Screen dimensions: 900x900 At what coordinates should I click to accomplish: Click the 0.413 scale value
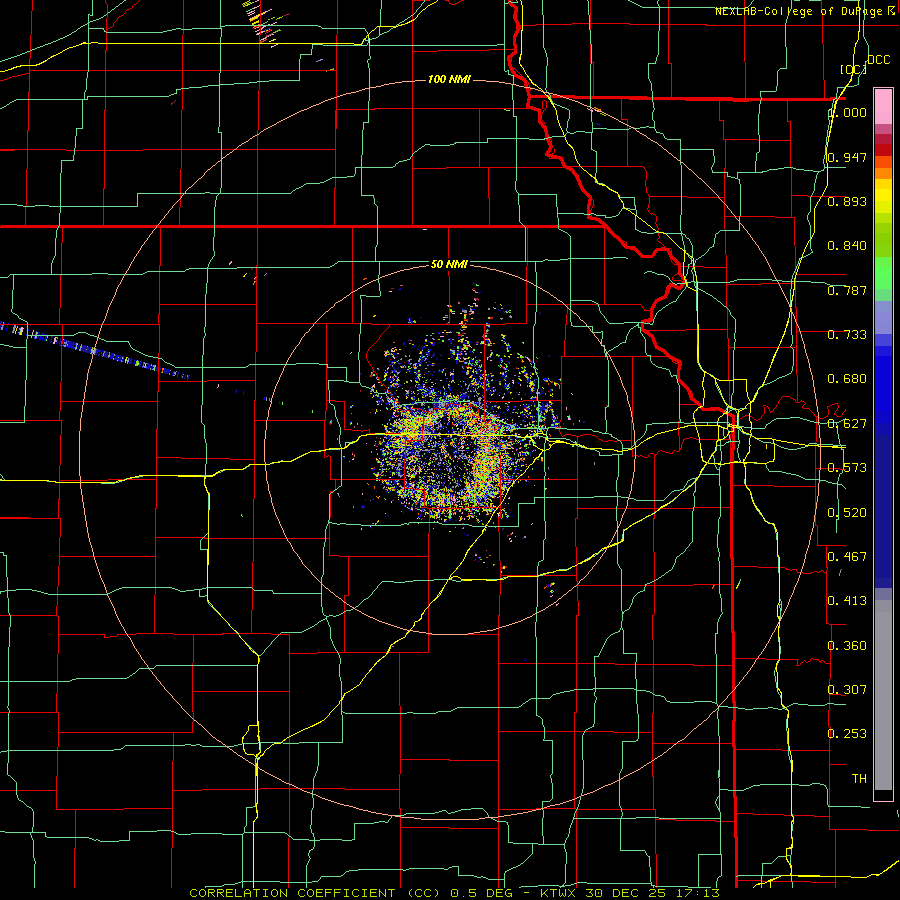coord(847,601)
